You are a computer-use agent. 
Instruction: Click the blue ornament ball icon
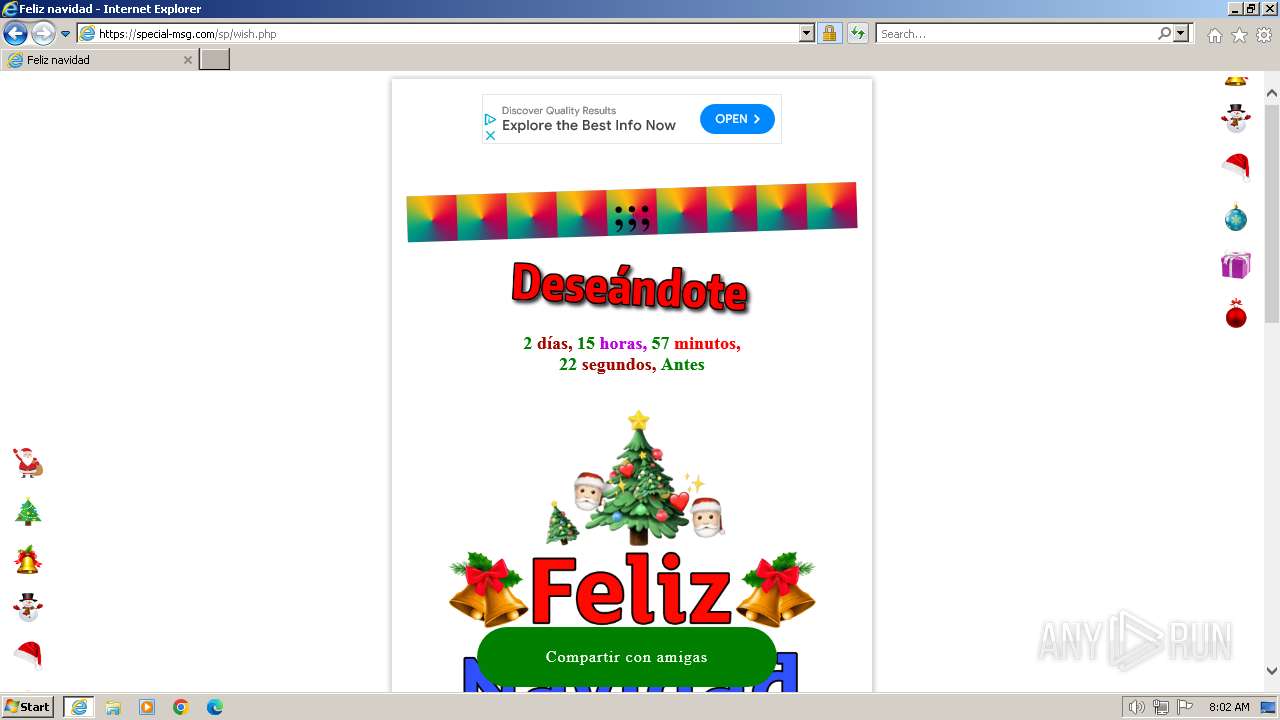[1236, 217]
